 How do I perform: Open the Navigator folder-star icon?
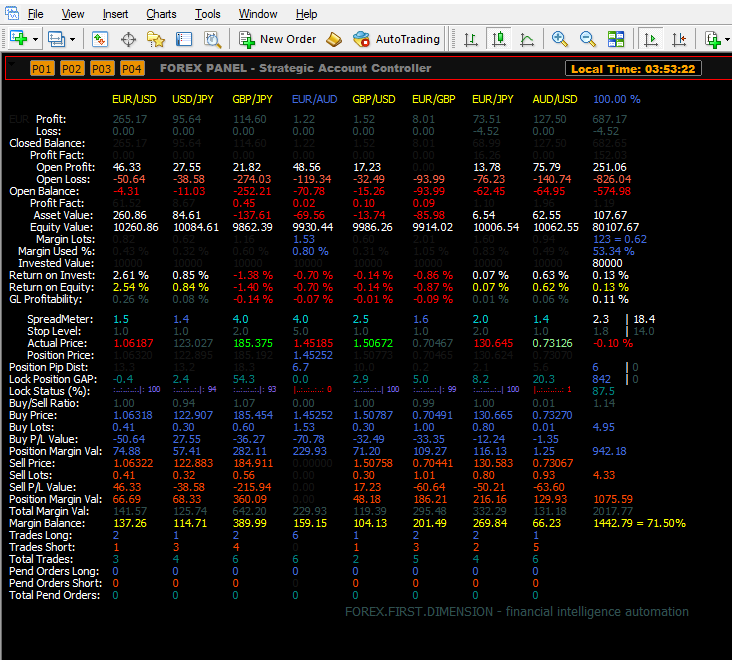156,39
